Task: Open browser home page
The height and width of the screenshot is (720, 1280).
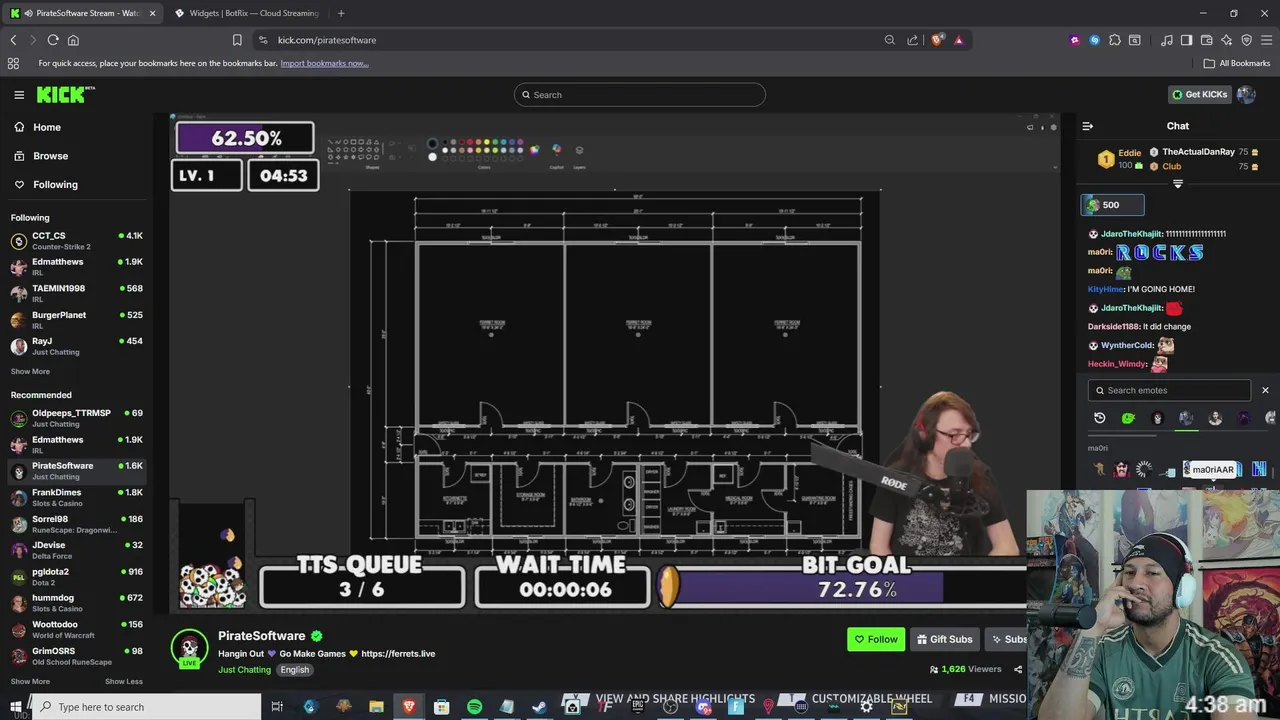Action: (73, 40)
